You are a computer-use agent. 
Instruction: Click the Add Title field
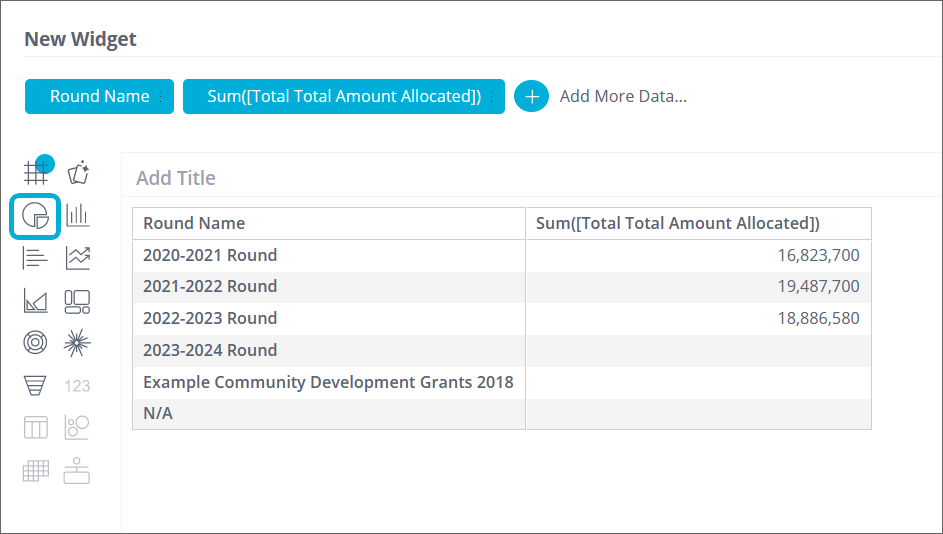click(176, 178)
